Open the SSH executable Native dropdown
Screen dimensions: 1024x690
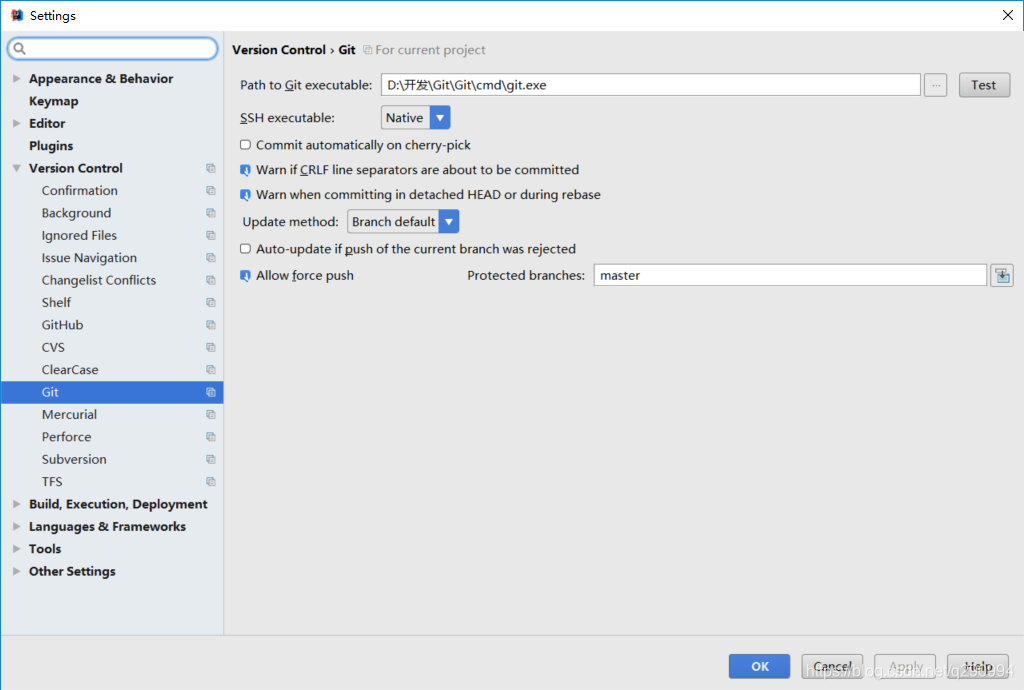tap(415, 118)
